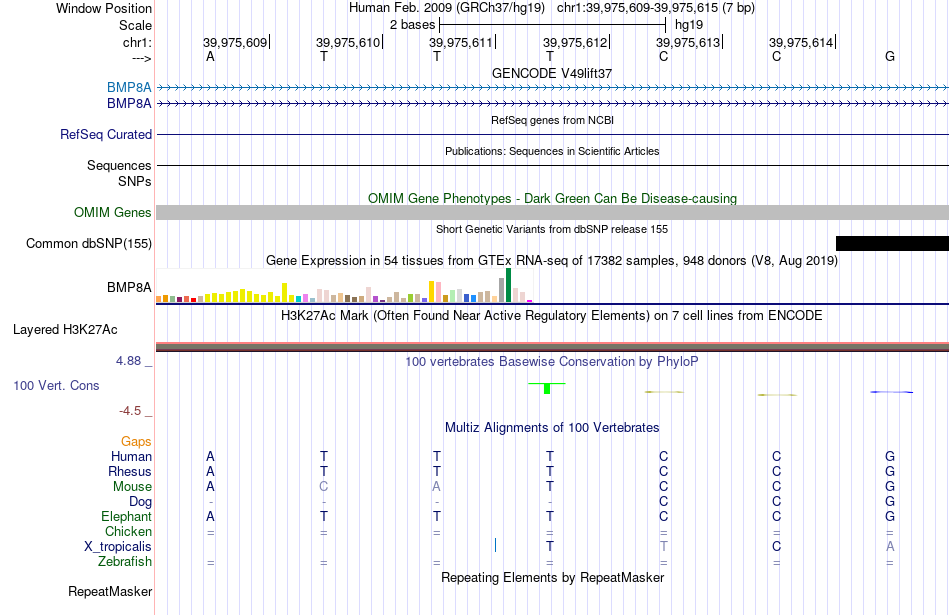Select the OMIM Genes track label

pos(113,212)
